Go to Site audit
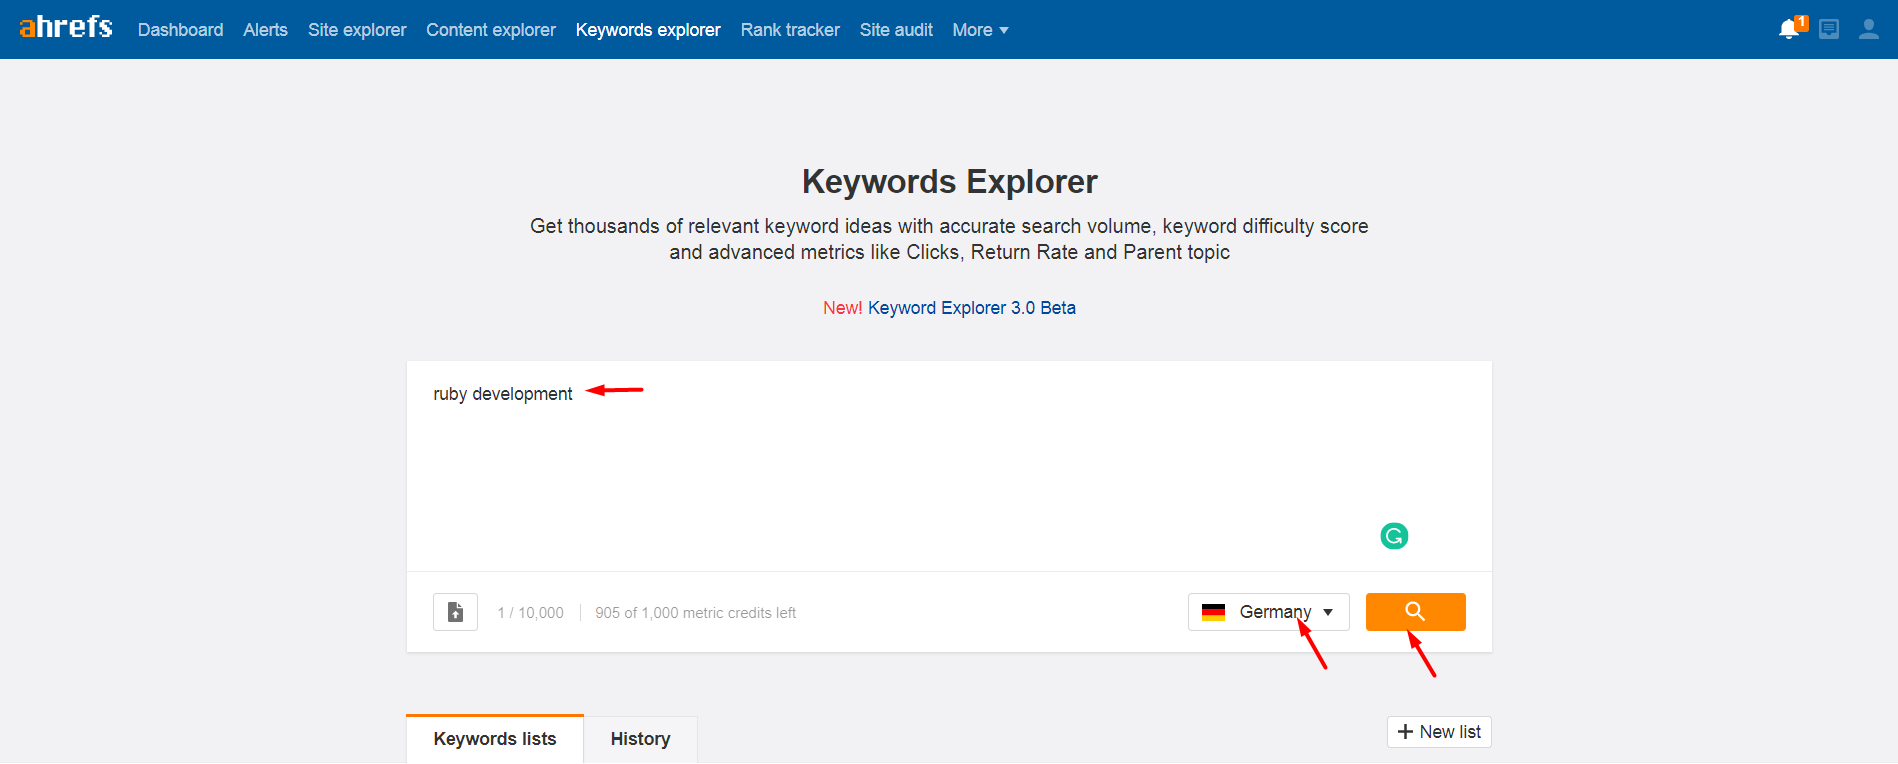The image size is (1898, 764). [x=896, y=30]
